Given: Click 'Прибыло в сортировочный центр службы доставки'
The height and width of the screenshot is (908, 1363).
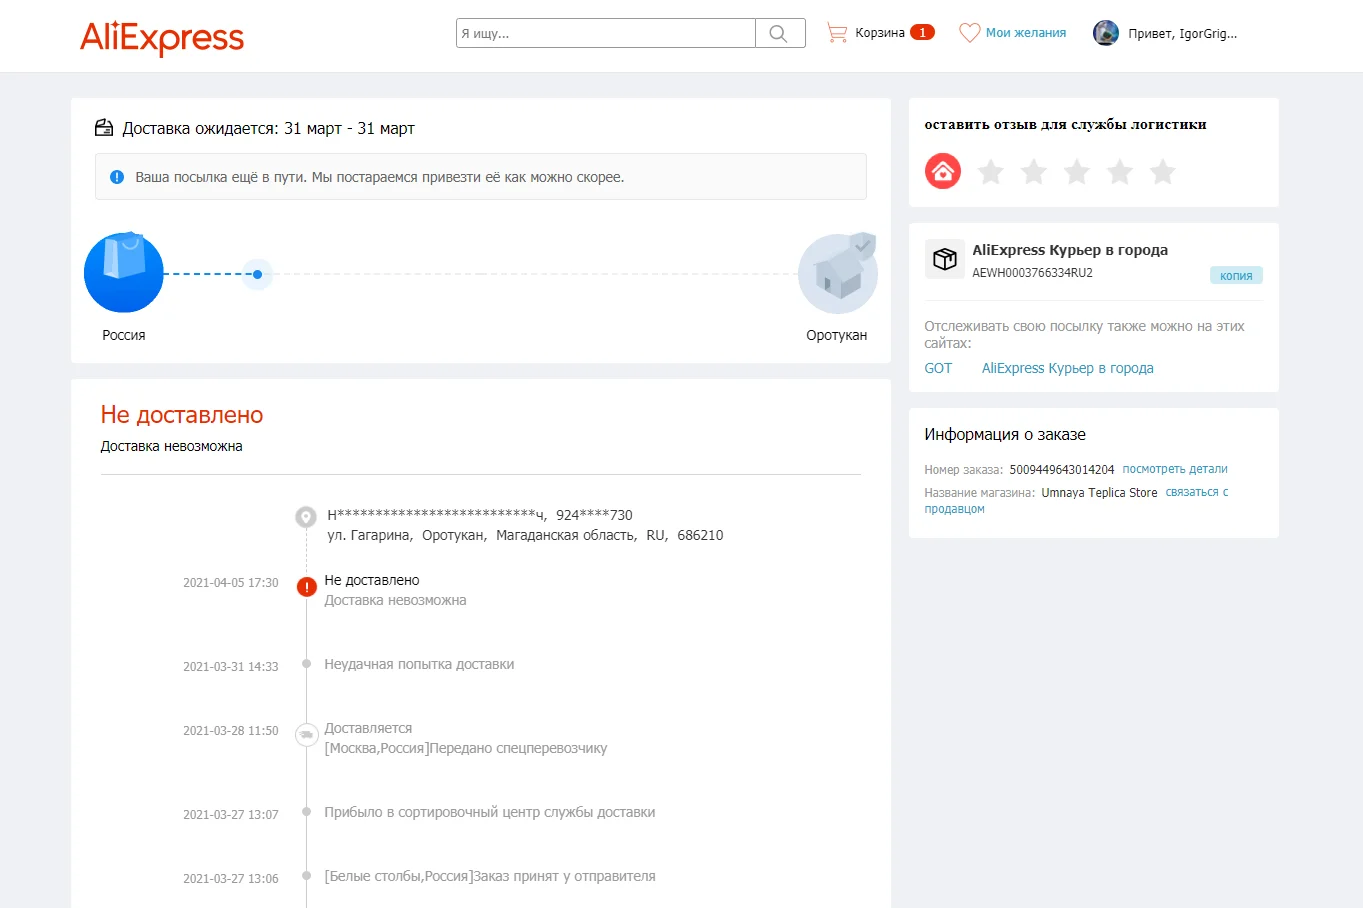Looking at the screenshot, I should pyautogui.click(x=490, y=812).
